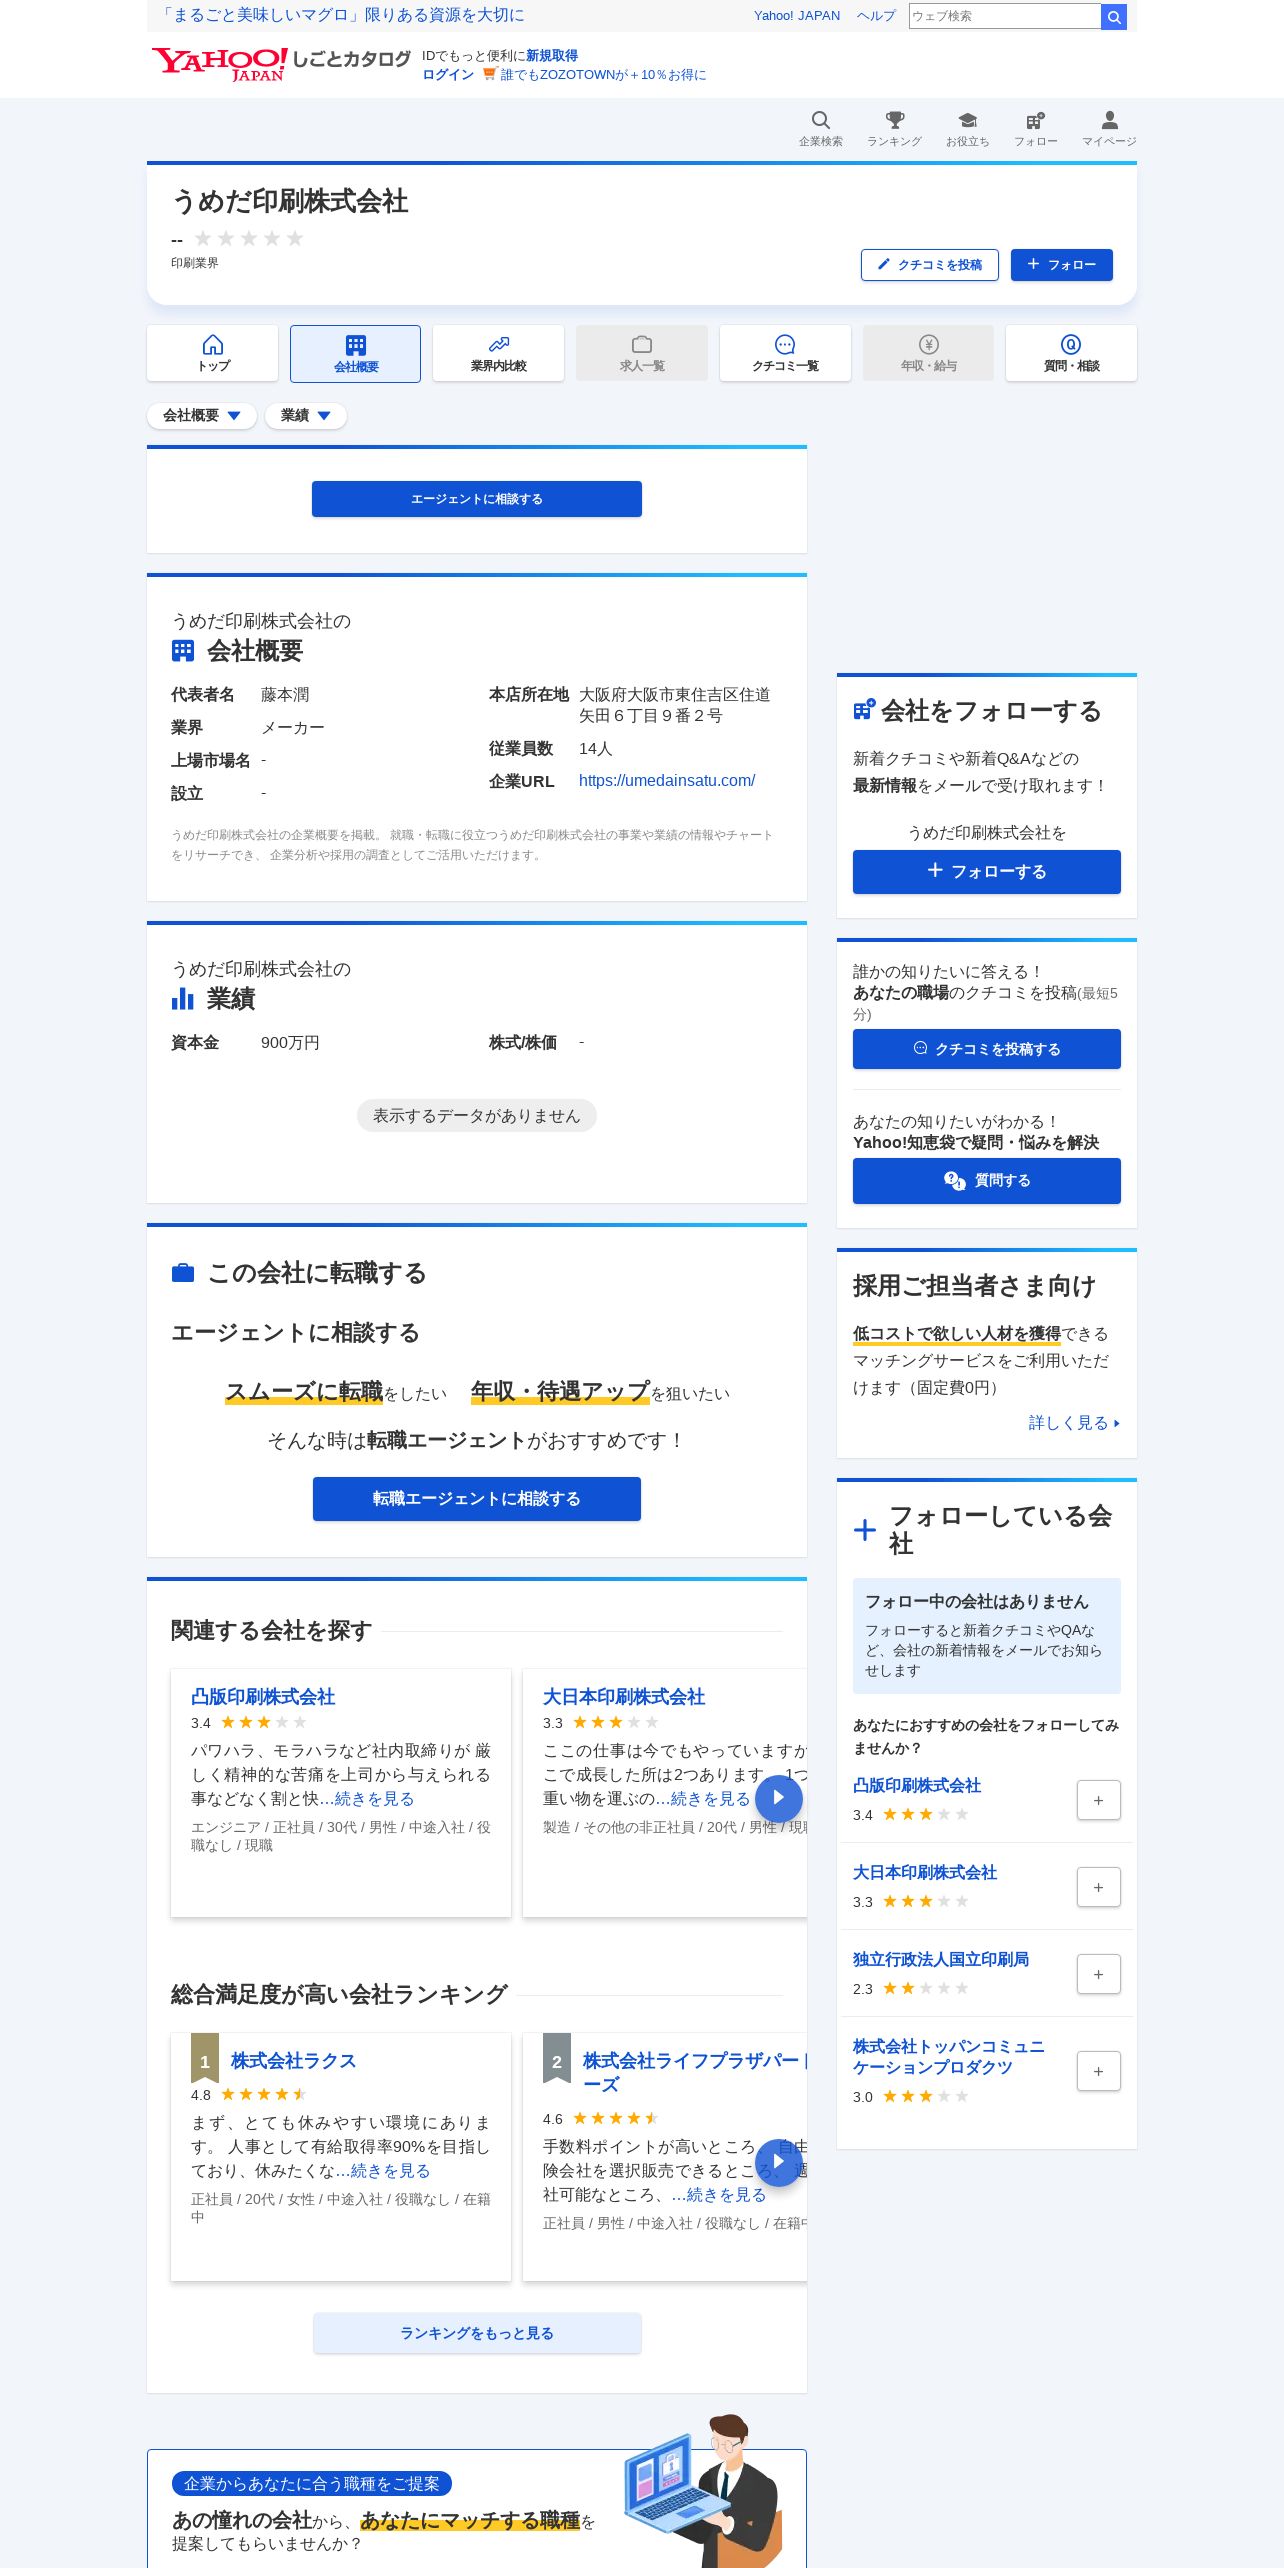1284x2568 pixels.
Task: Switch to the 業界内比較 tab
Action: pos(498,353)
